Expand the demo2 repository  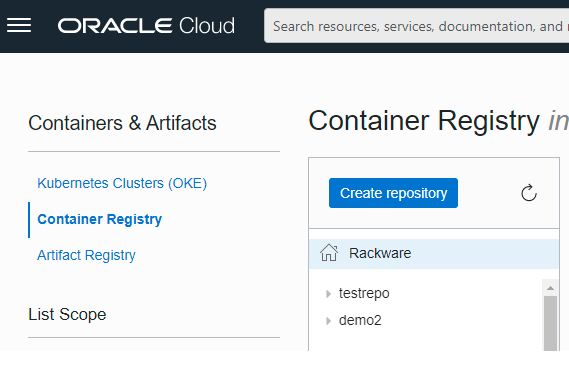328,321
